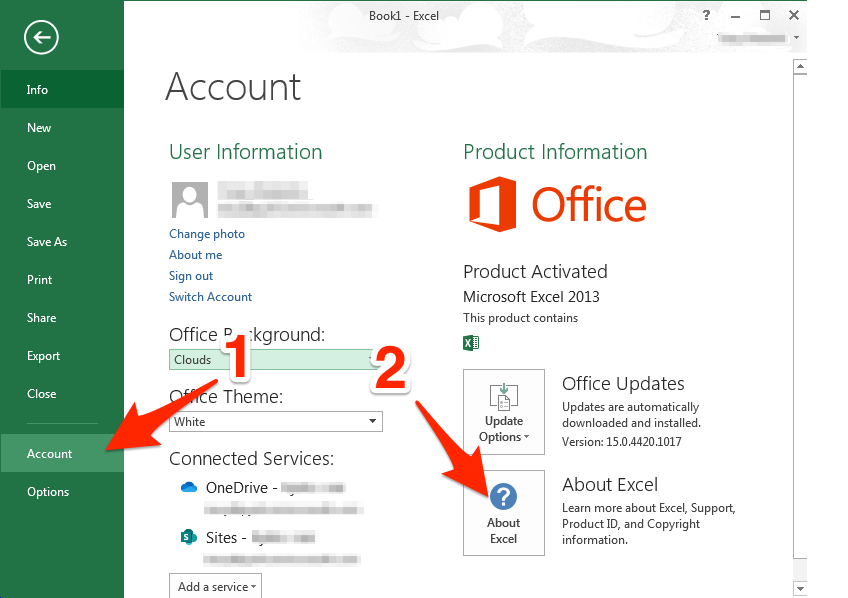848x598 pixels.
Task: Open the user account dropdown arrow top right
Action: pos(796,38)
